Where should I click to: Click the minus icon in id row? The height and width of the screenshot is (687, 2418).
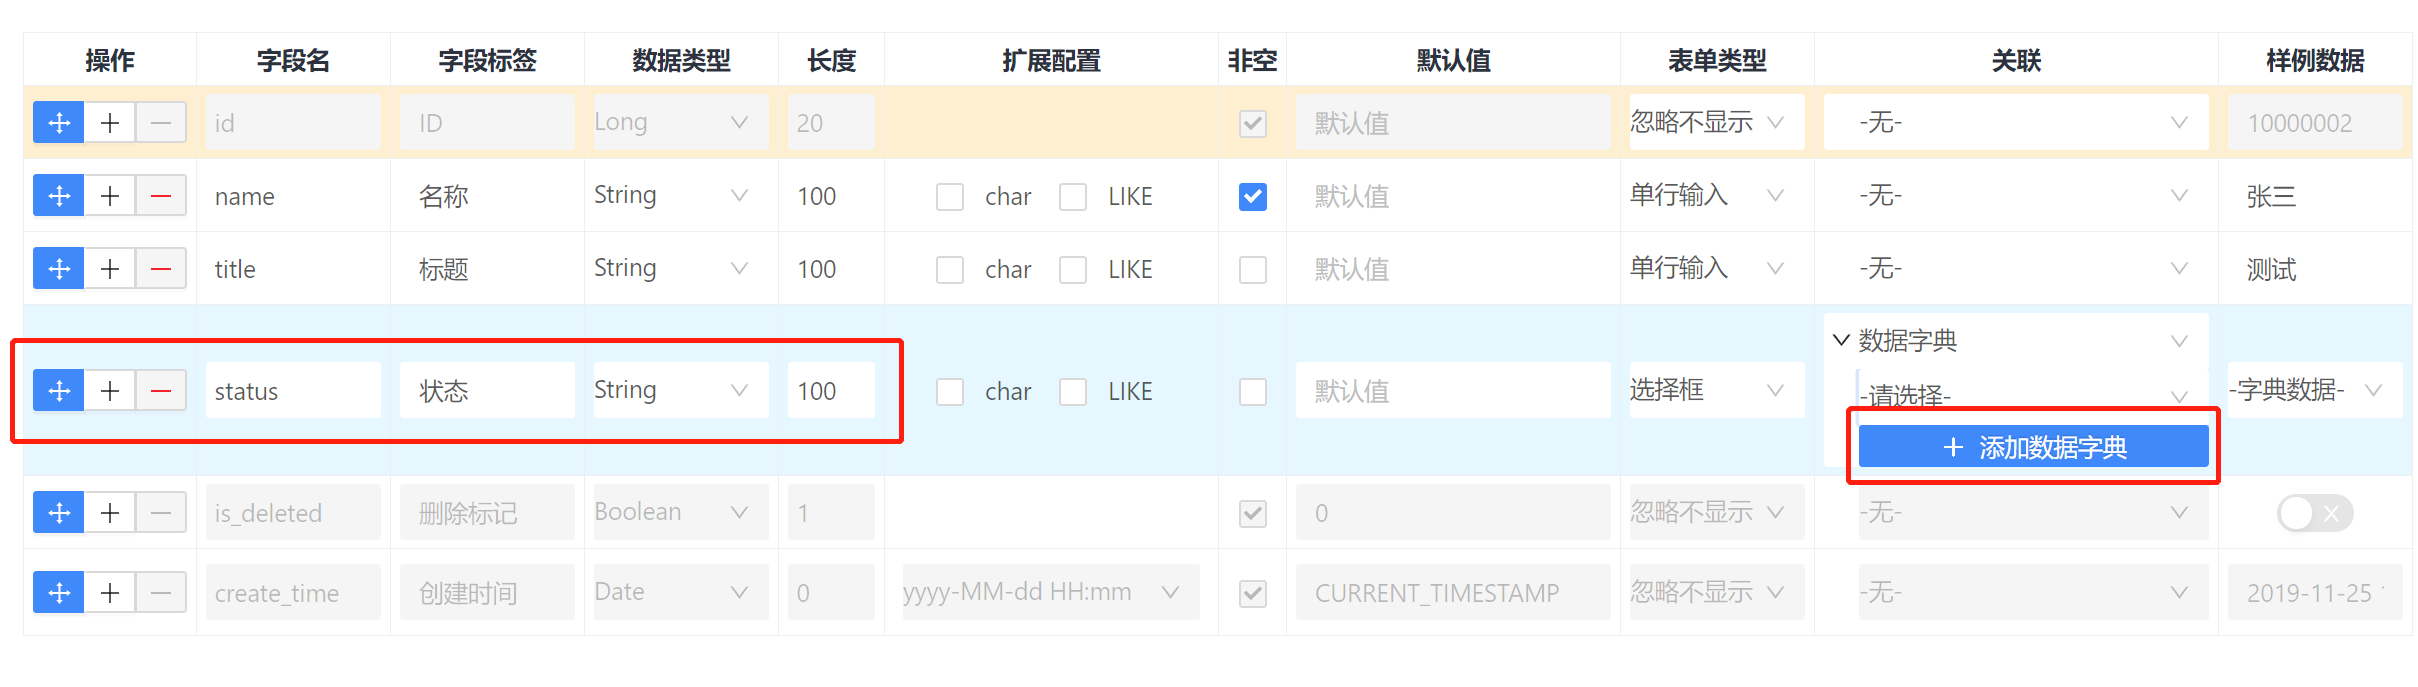161,123
